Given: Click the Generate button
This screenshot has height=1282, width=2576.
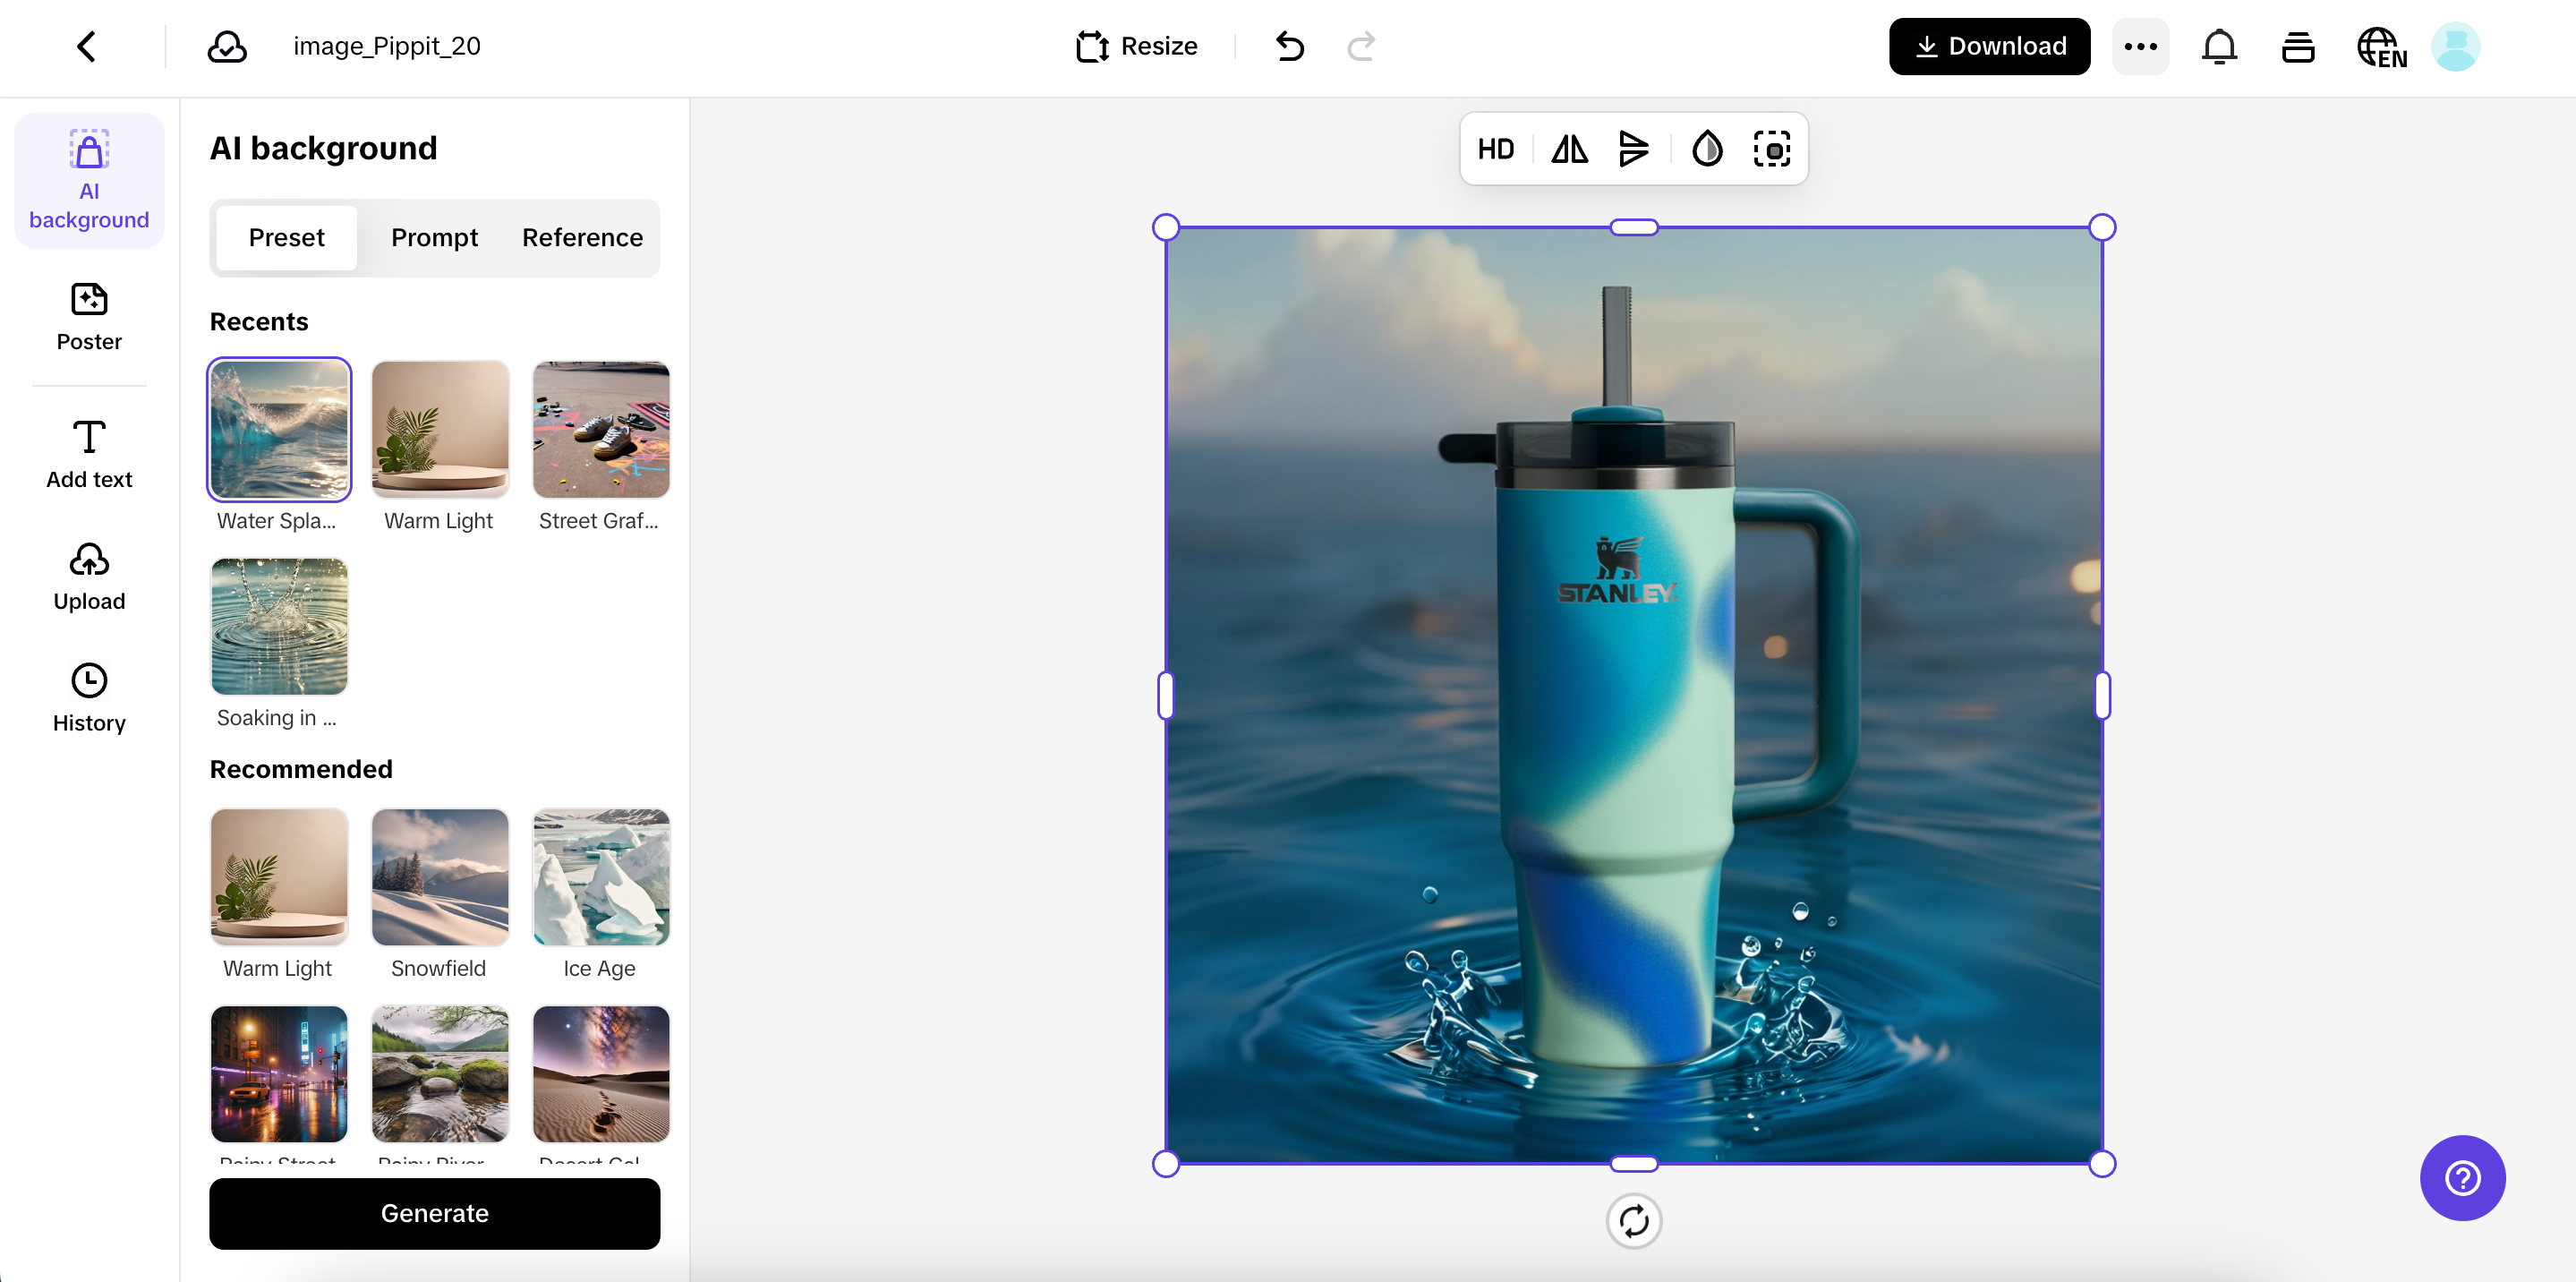Looking at the screenshot, I should [x=434, y=1213].
